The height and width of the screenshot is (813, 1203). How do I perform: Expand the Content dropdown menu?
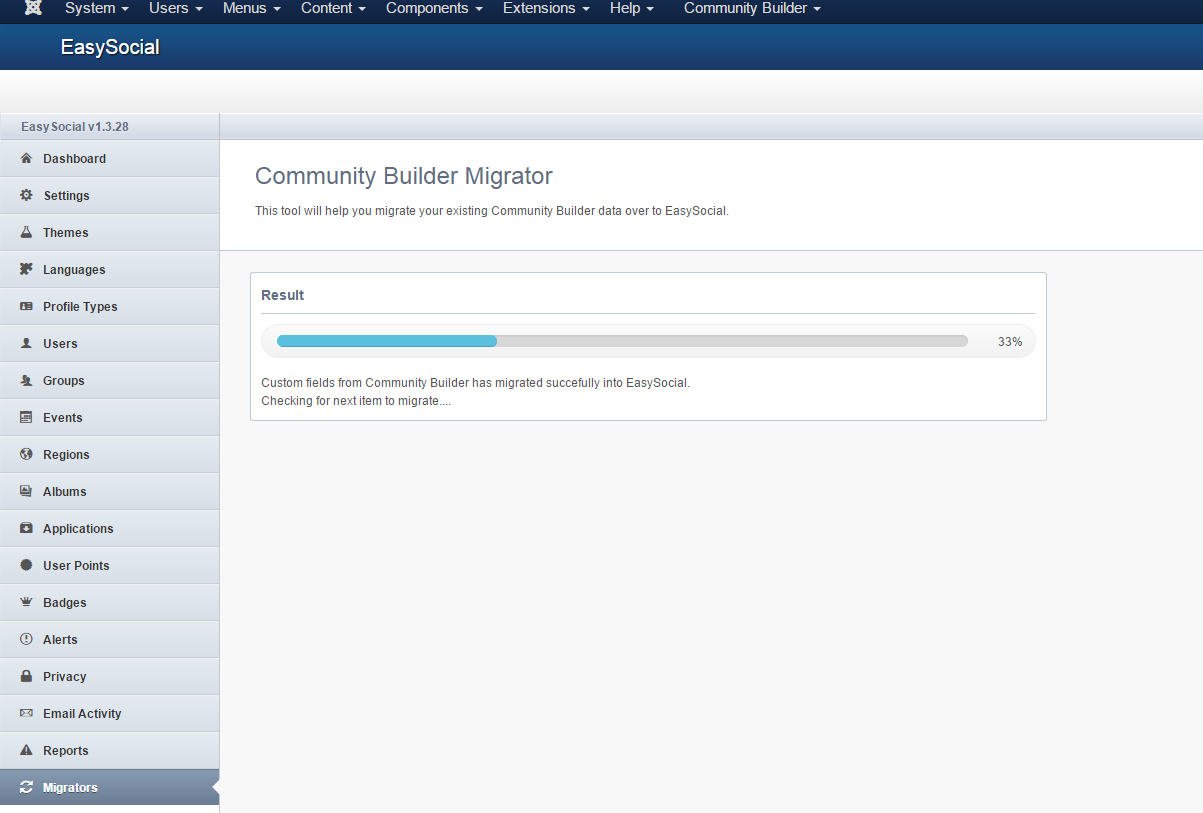(x=333, y=8)
